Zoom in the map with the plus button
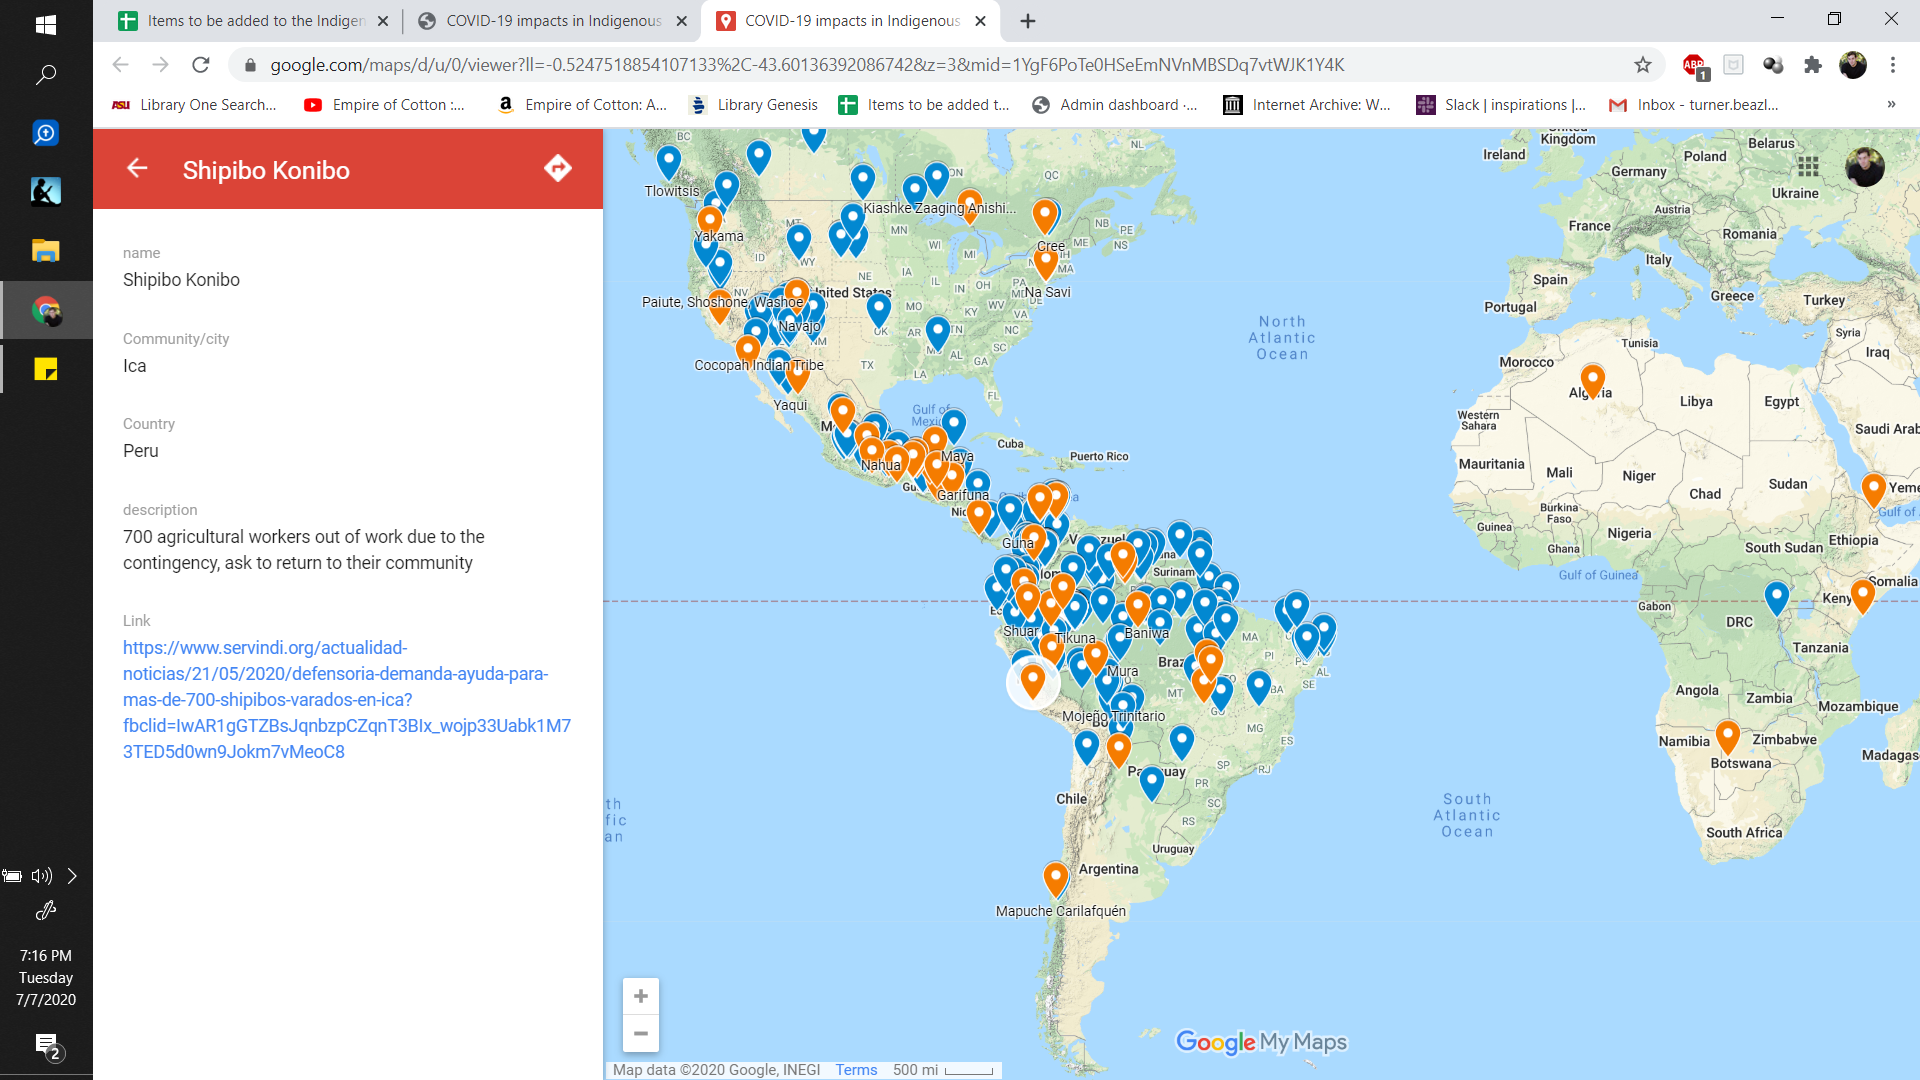Image resolution: width=1920 pixels, height=1080 pixels. click(x=641, y=996)
